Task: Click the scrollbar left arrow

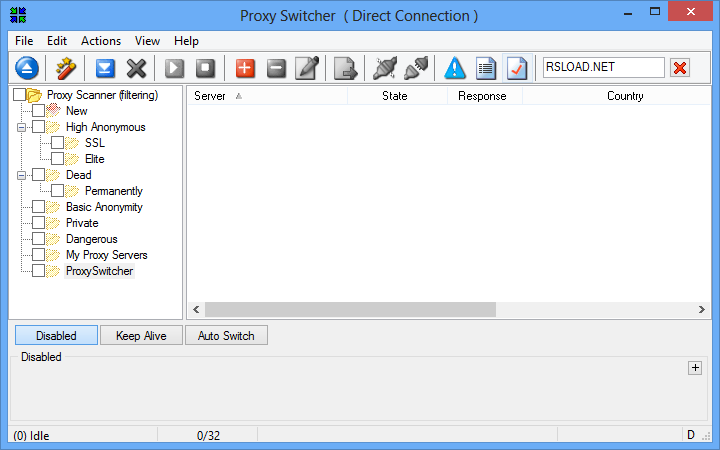Action: [196, 309]
